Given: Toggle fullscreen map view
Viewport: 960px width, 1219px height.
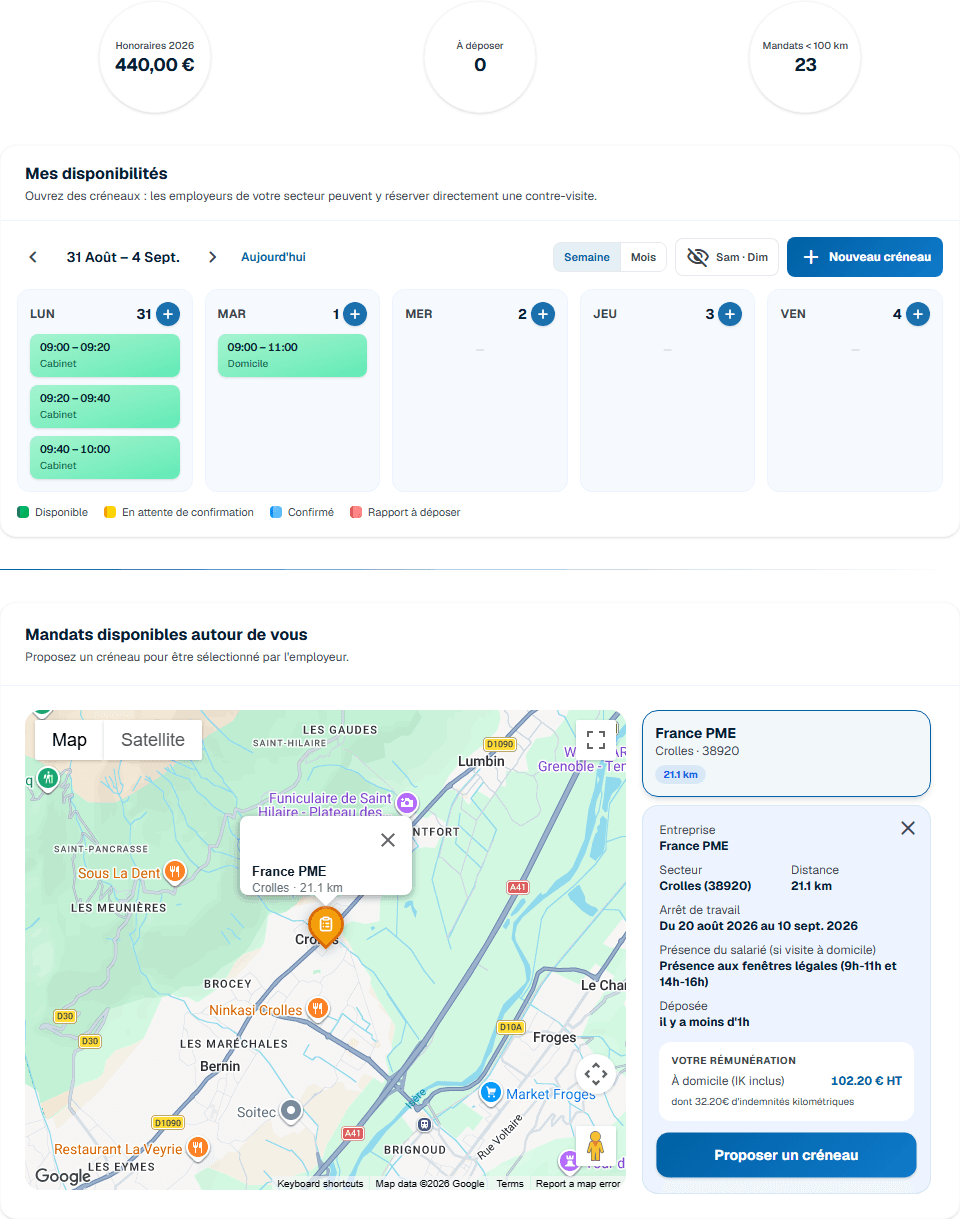Looking at the screenshot, I should (596, 740).
